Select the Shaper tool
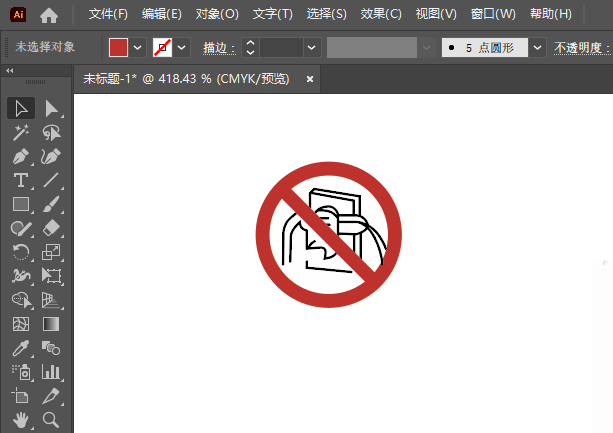Viewport: 613px width, 433px height. (21, 228)
